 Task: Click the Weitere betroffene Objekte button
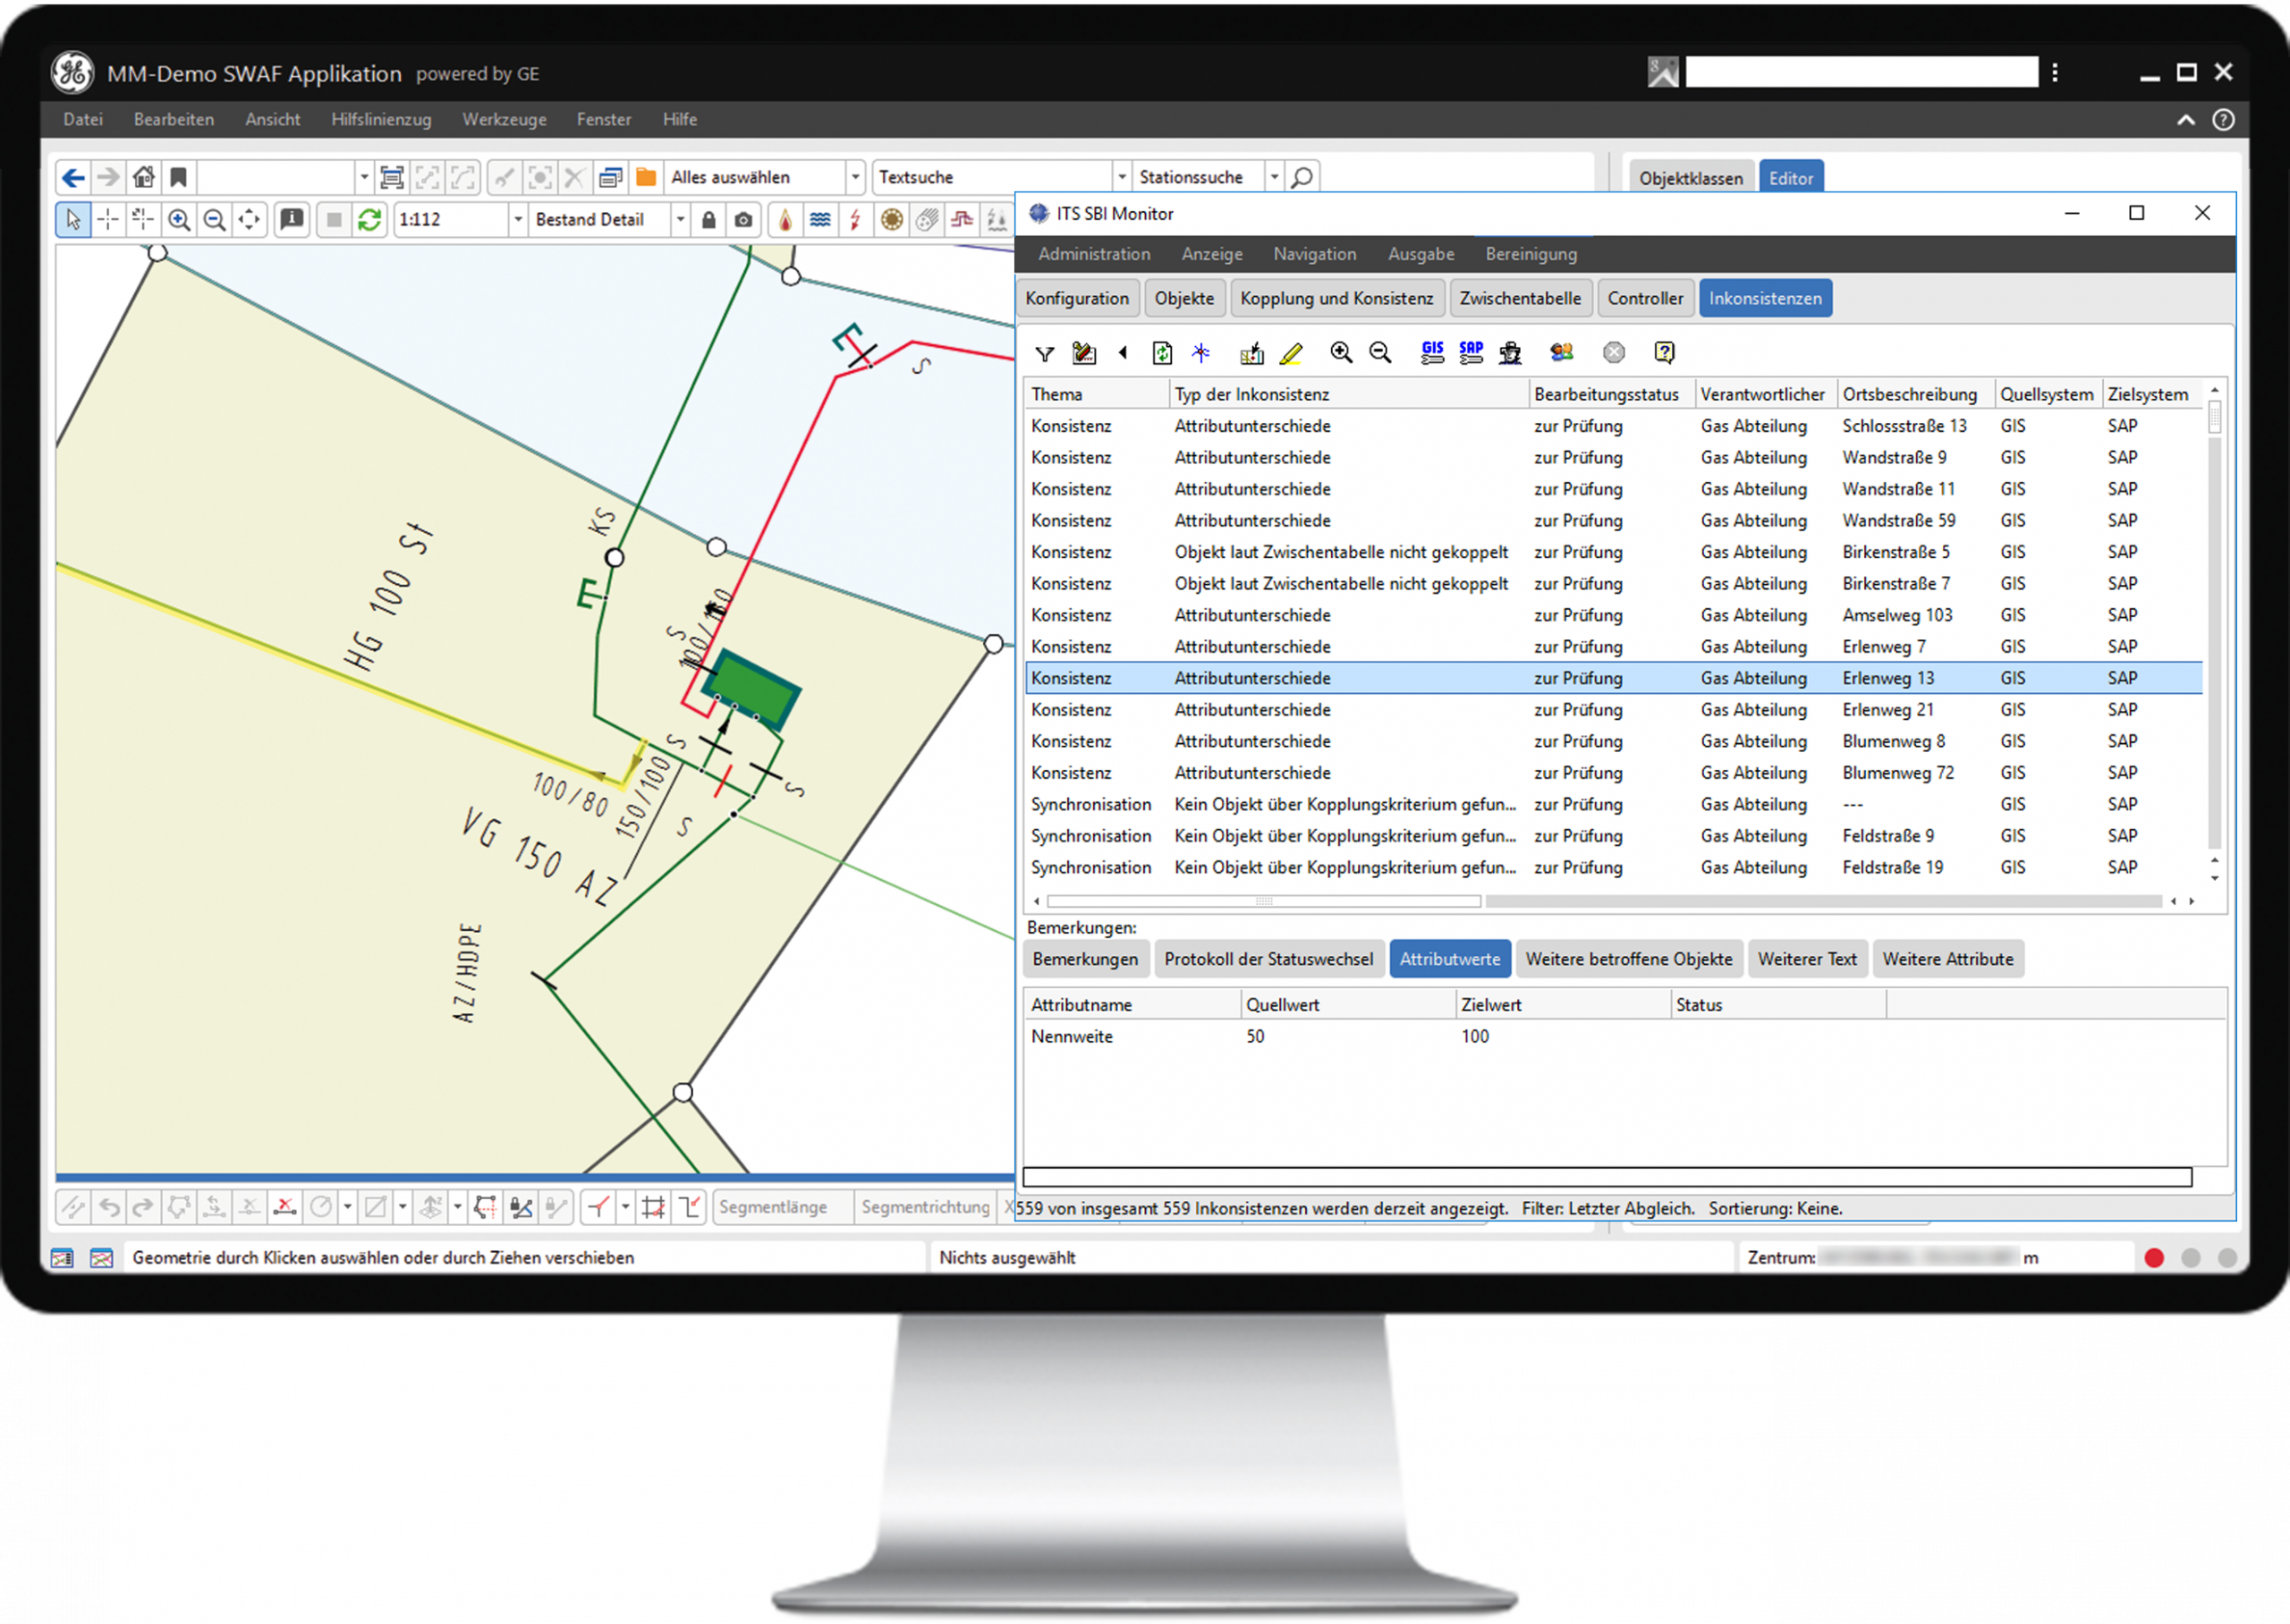[1628, 959]
